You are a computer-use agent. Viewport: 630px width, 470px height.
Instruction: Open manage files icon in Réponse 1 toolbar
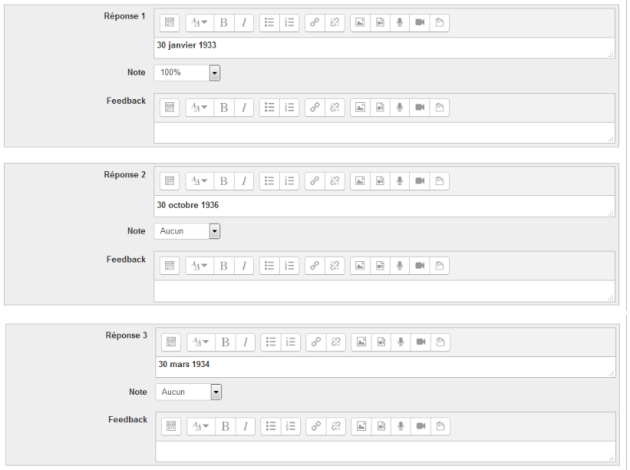pyautogui.click(x=440, y=22)
